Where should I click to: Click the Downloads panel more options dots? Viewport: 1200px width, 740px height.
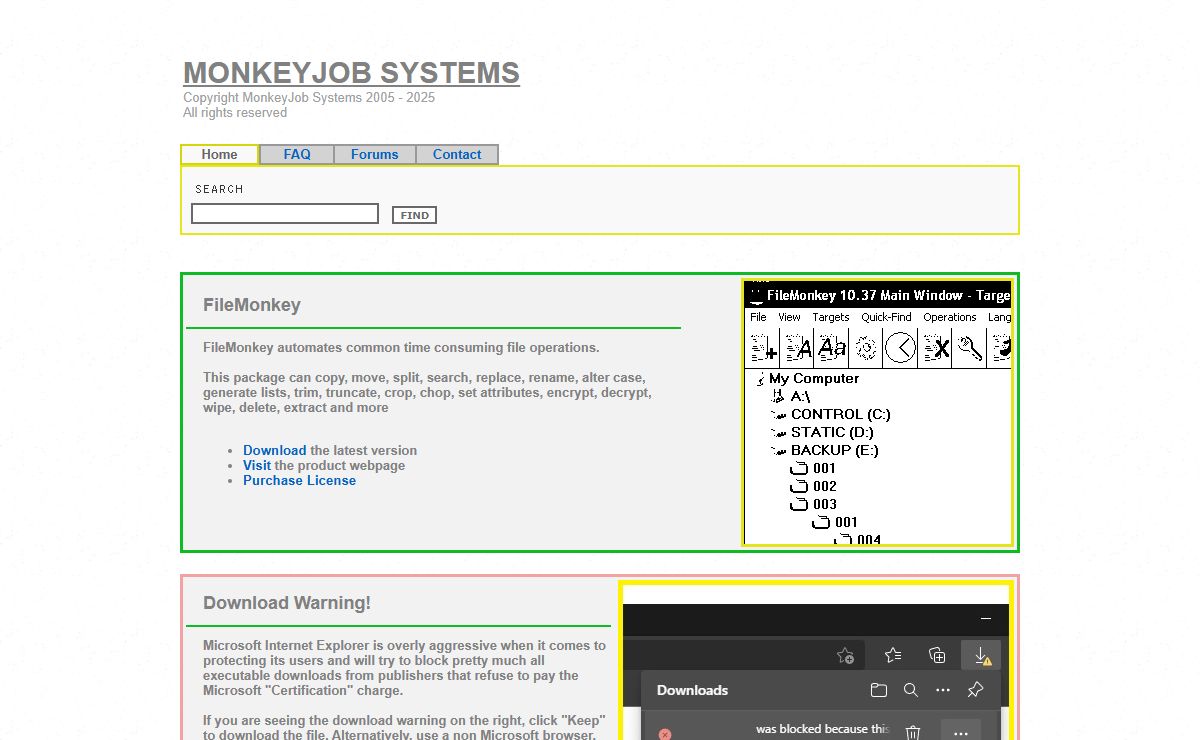coord(942,690)
